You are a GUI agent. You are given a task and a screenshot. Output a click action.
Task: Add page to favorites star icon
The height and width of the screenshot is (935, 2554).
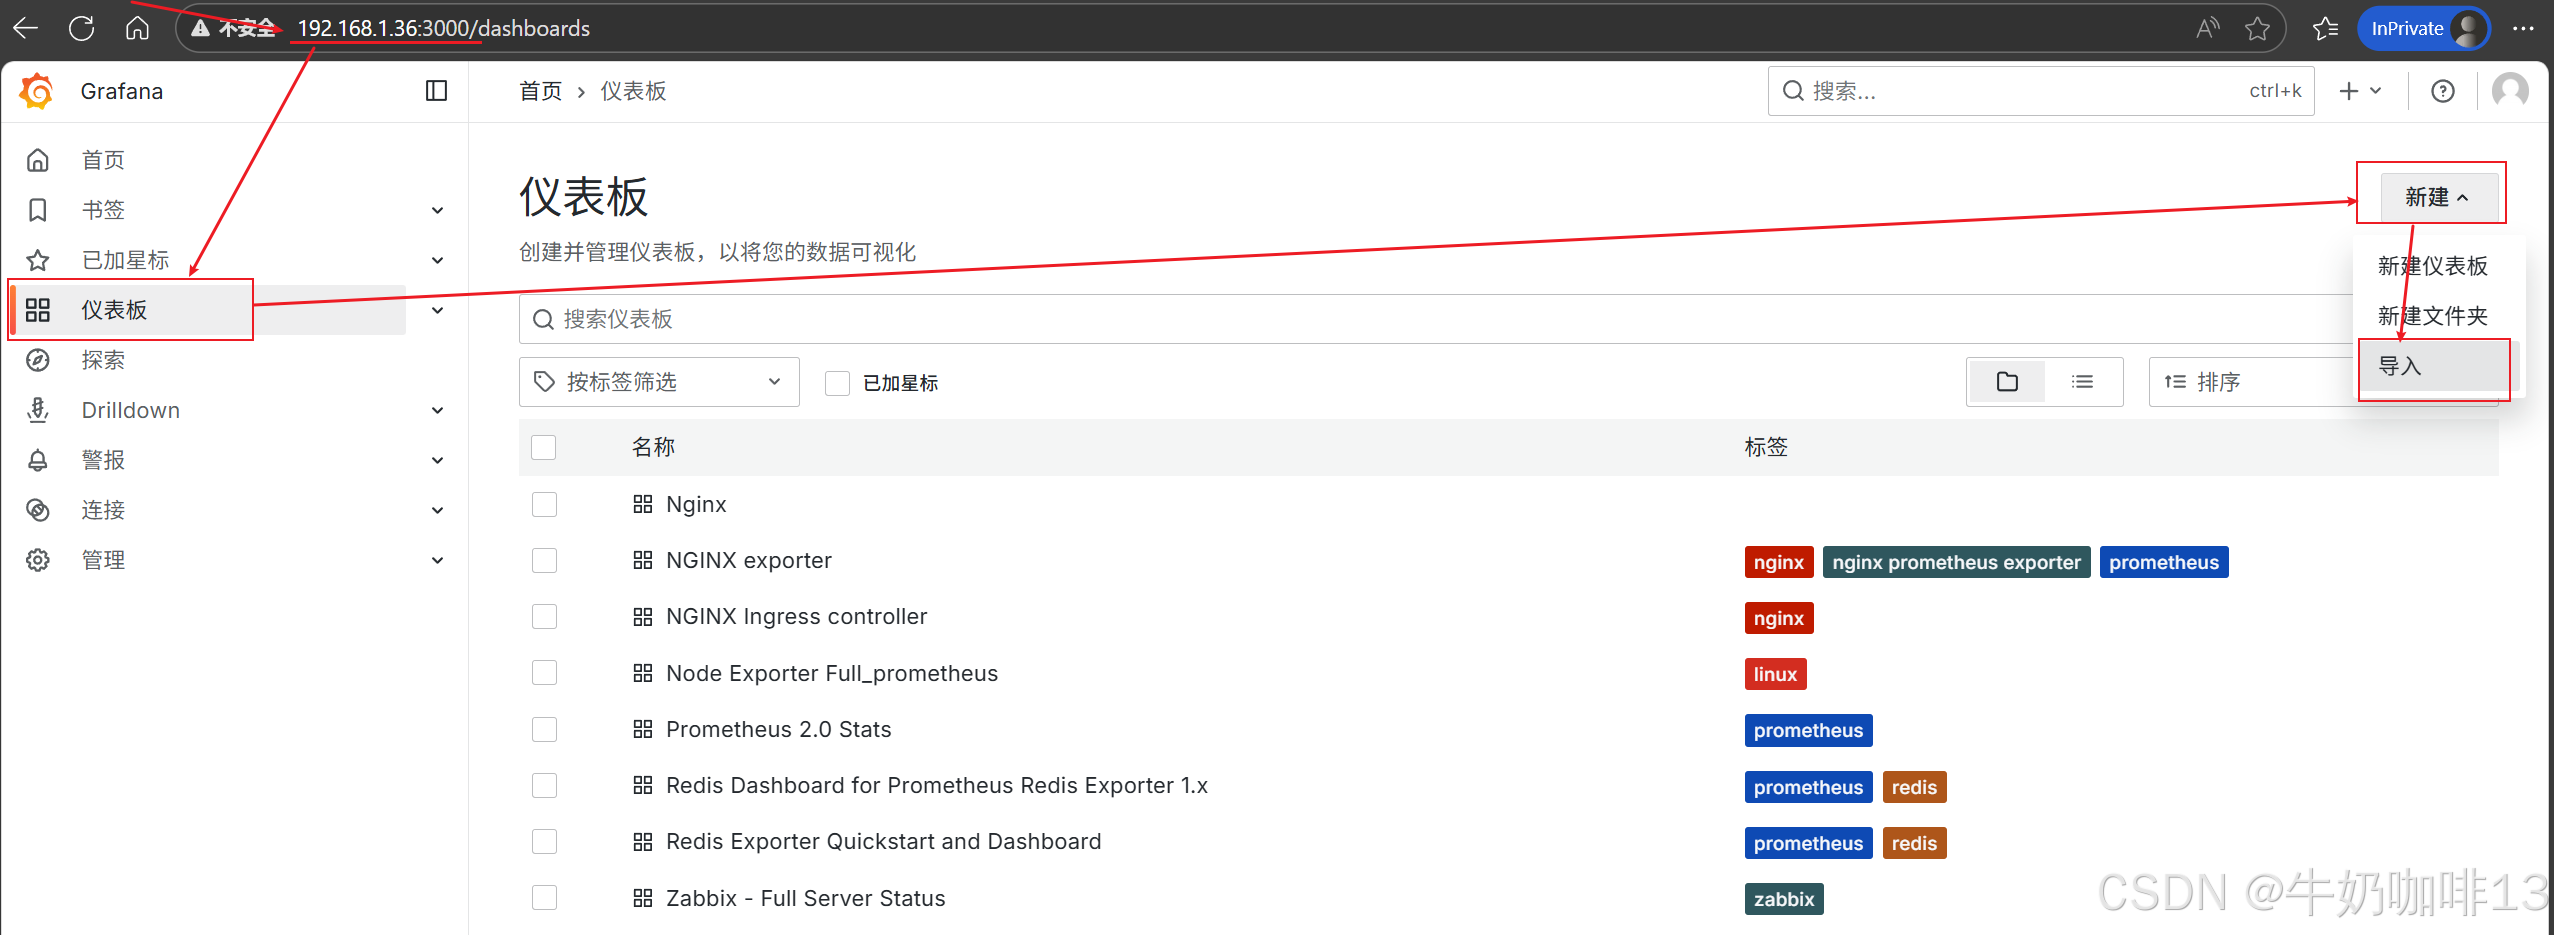point(2257,28)
